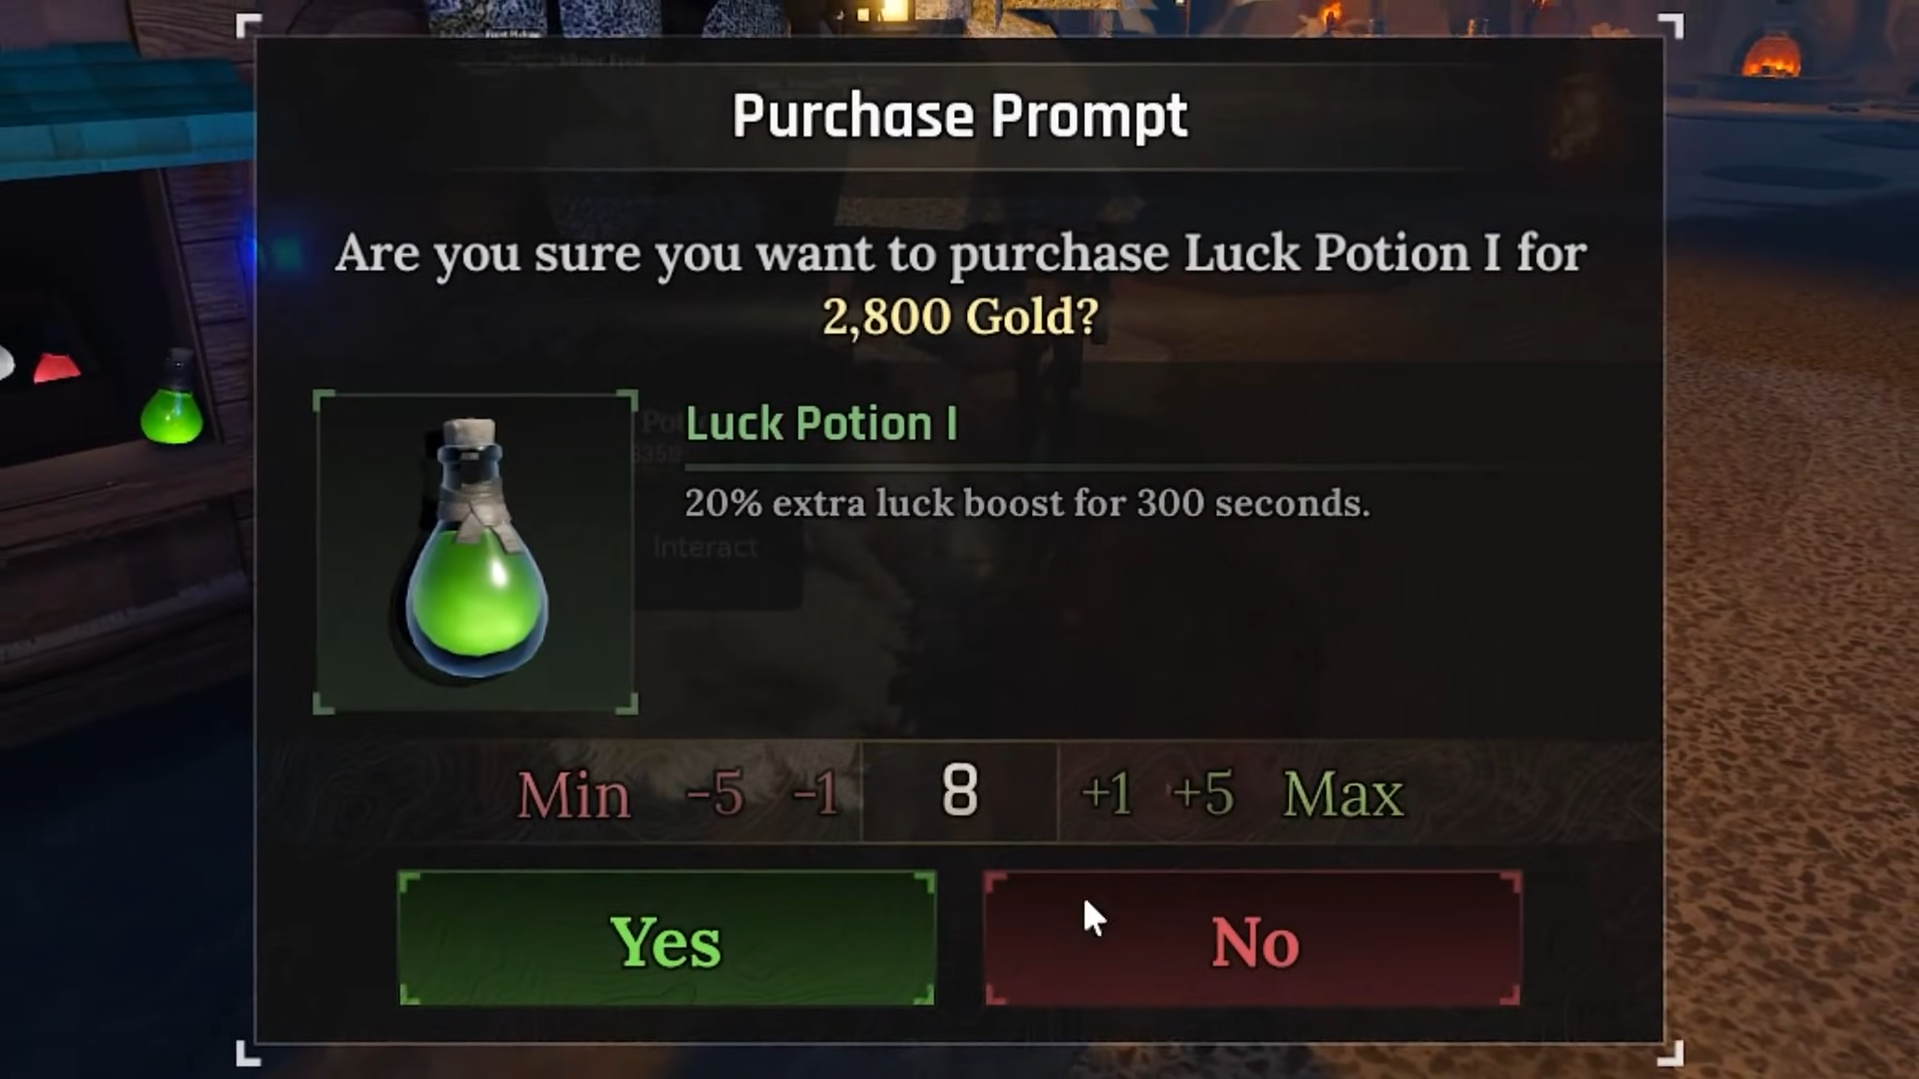Image resolution: width=1919 pixels, height=1079 pixels.
Task: Click the 20% extra luck boost description
Action: (x=1027, y=503)
